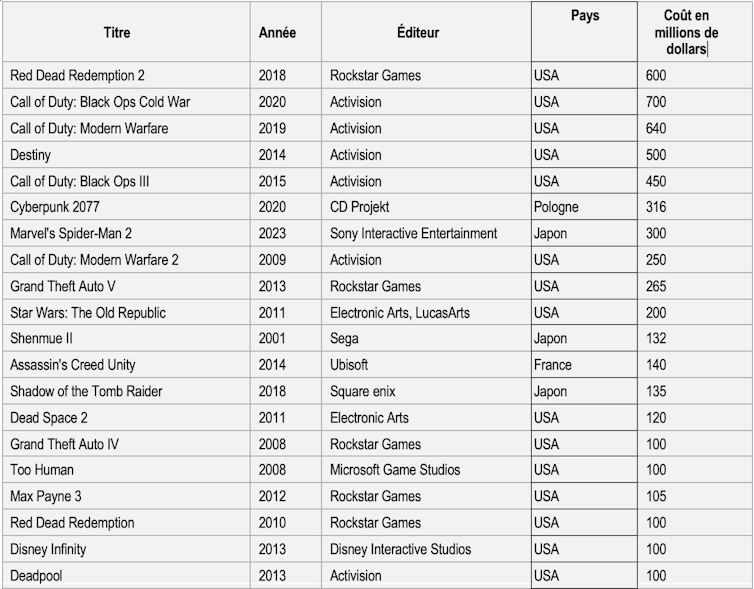Screen dimensions: 754x589
Task: Select the Cyberpunk 2077 title cell
Action: (x=56, y=207)
